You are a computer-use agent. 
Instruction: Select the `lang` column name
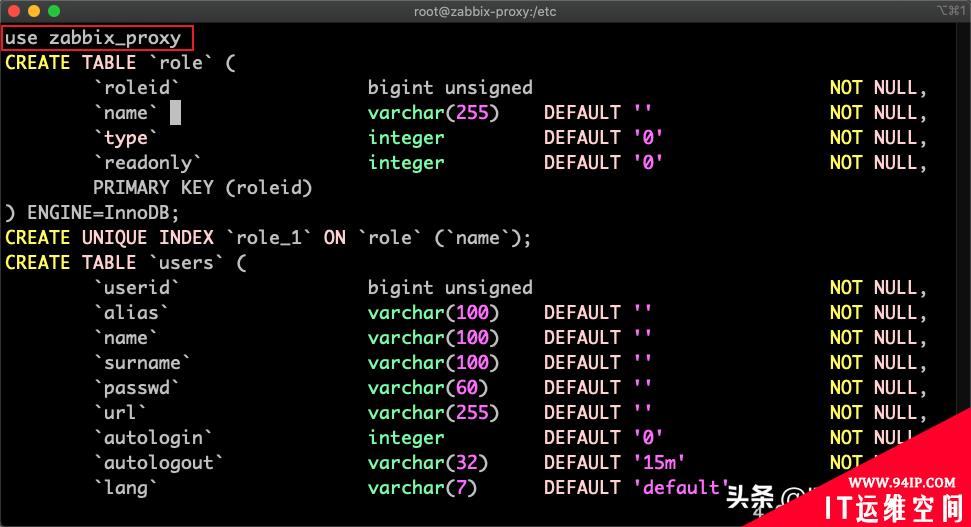pyautogui.click(x=126, y=487)
